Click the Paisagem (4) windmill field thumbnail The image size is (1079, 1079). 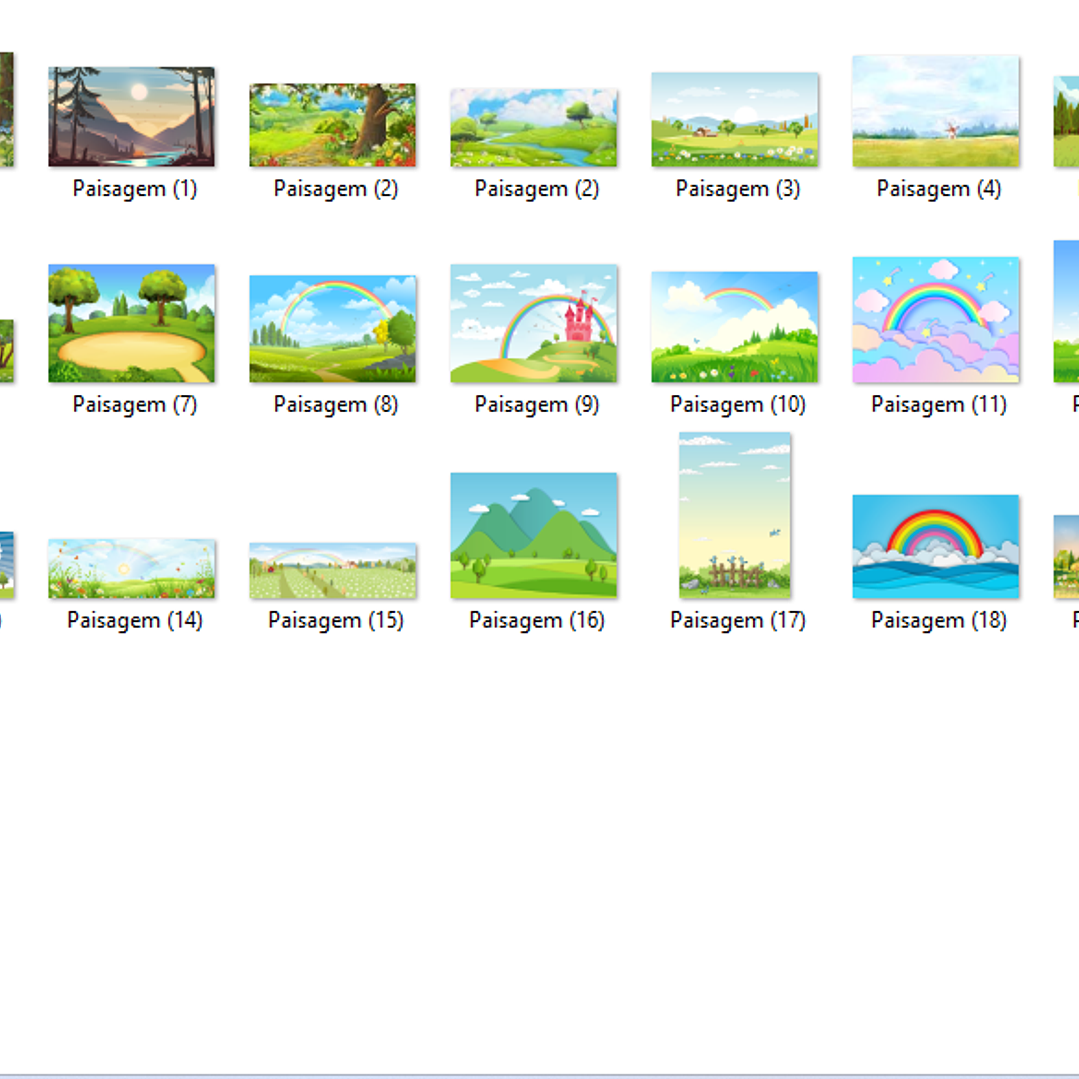pos(935,111)
